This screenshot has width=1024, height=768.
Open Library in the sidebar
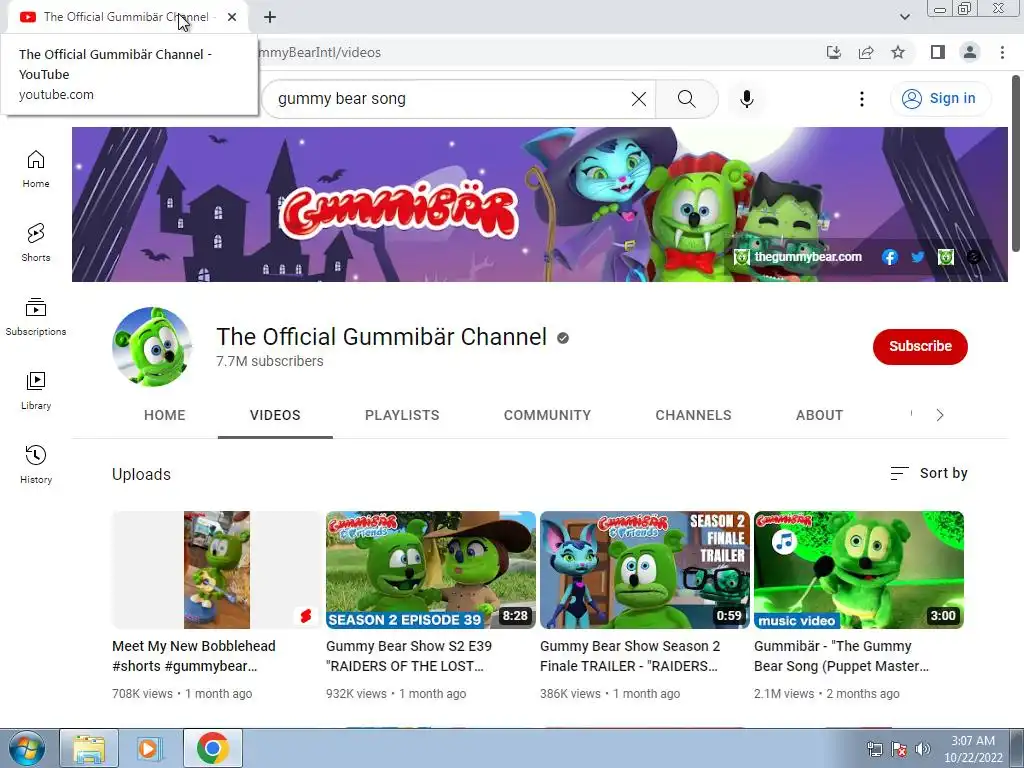pyautogui.click(x=36, y=391)
